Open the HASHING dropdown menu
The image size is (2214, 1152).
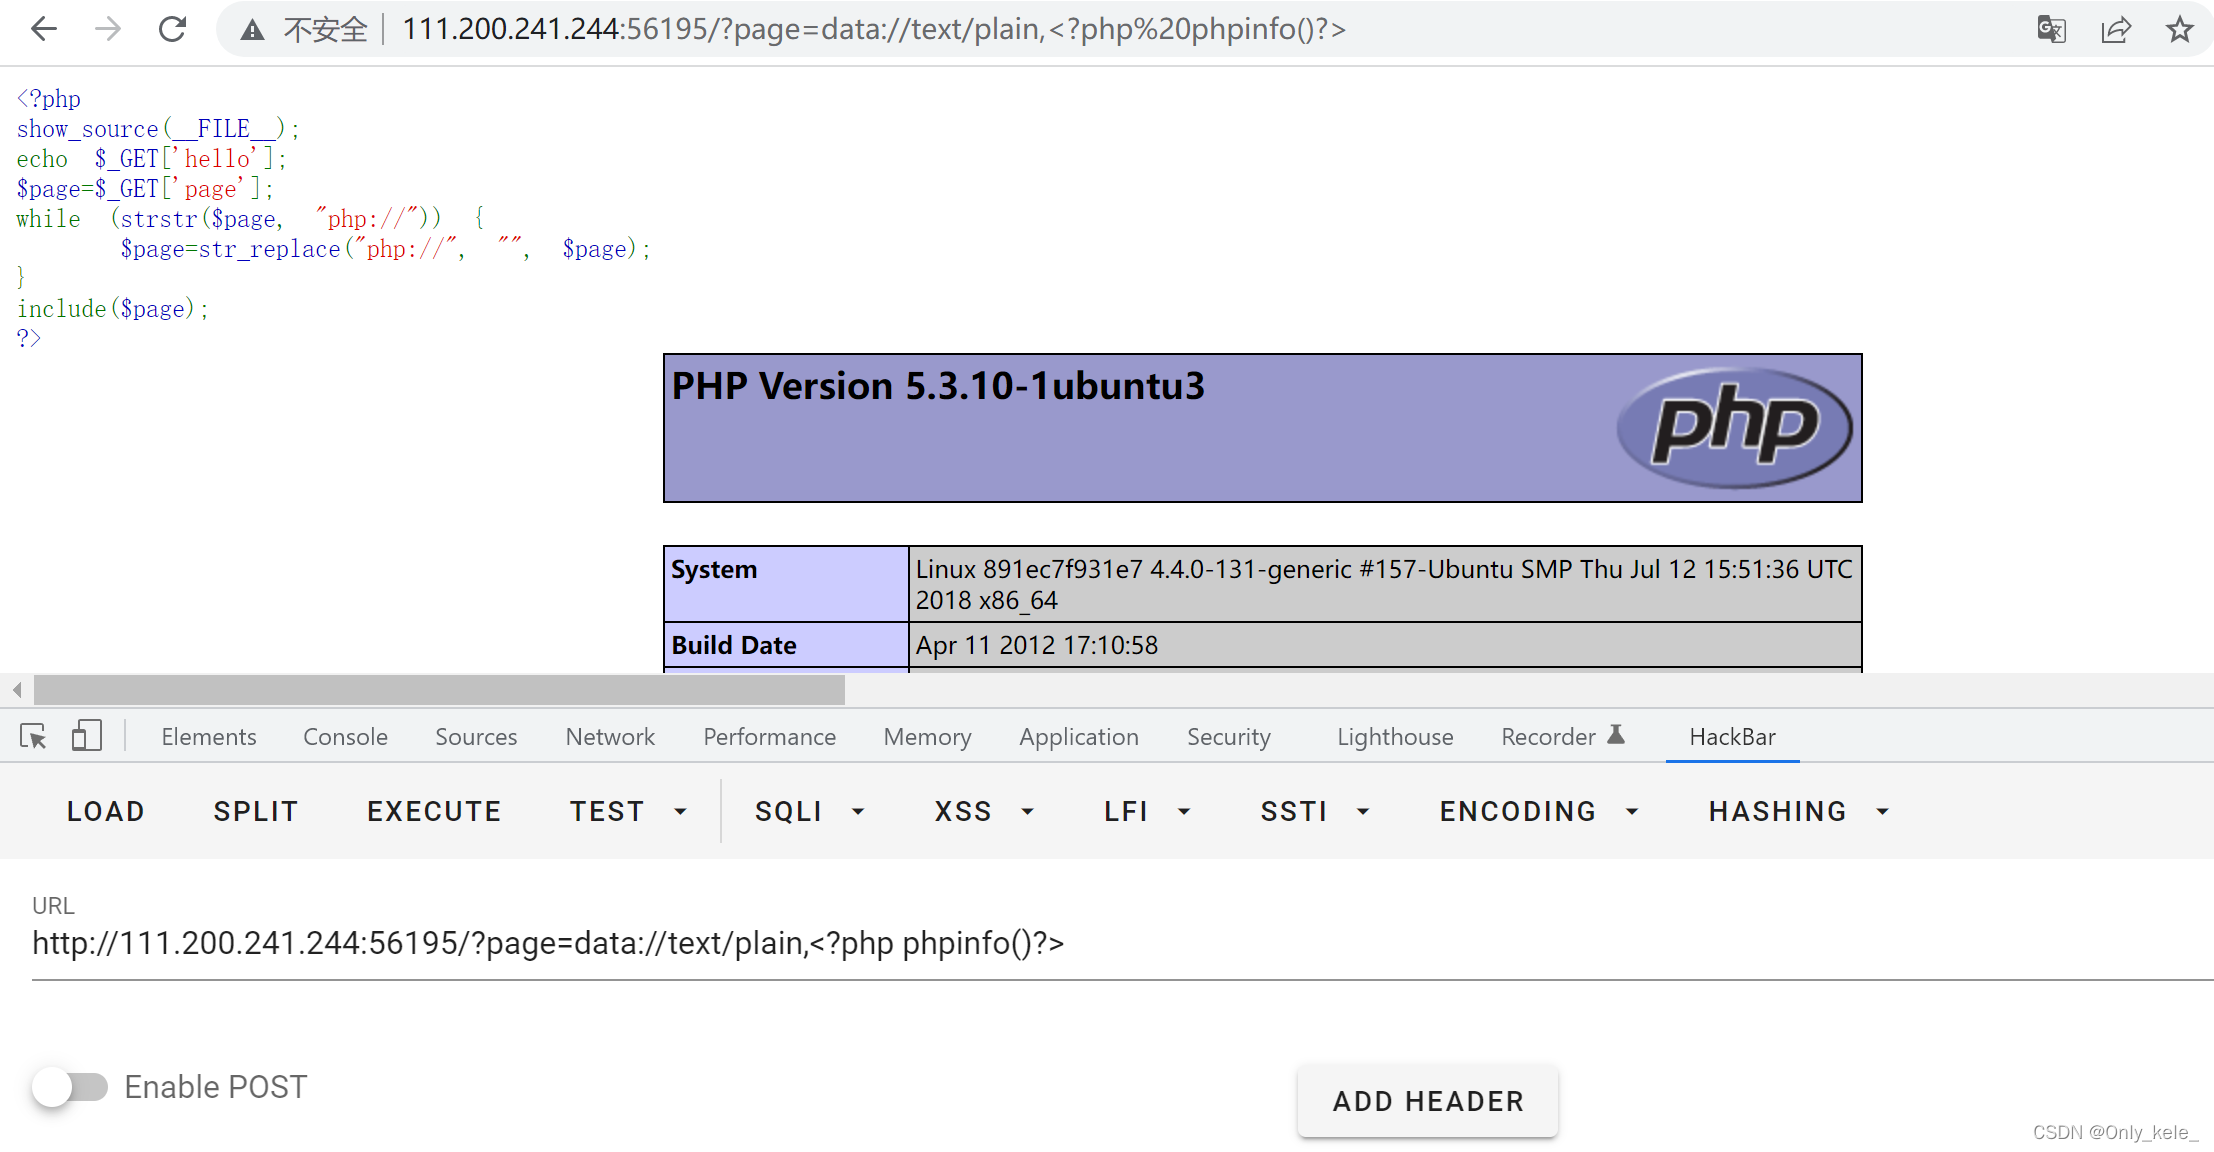tap(1798, 811)
